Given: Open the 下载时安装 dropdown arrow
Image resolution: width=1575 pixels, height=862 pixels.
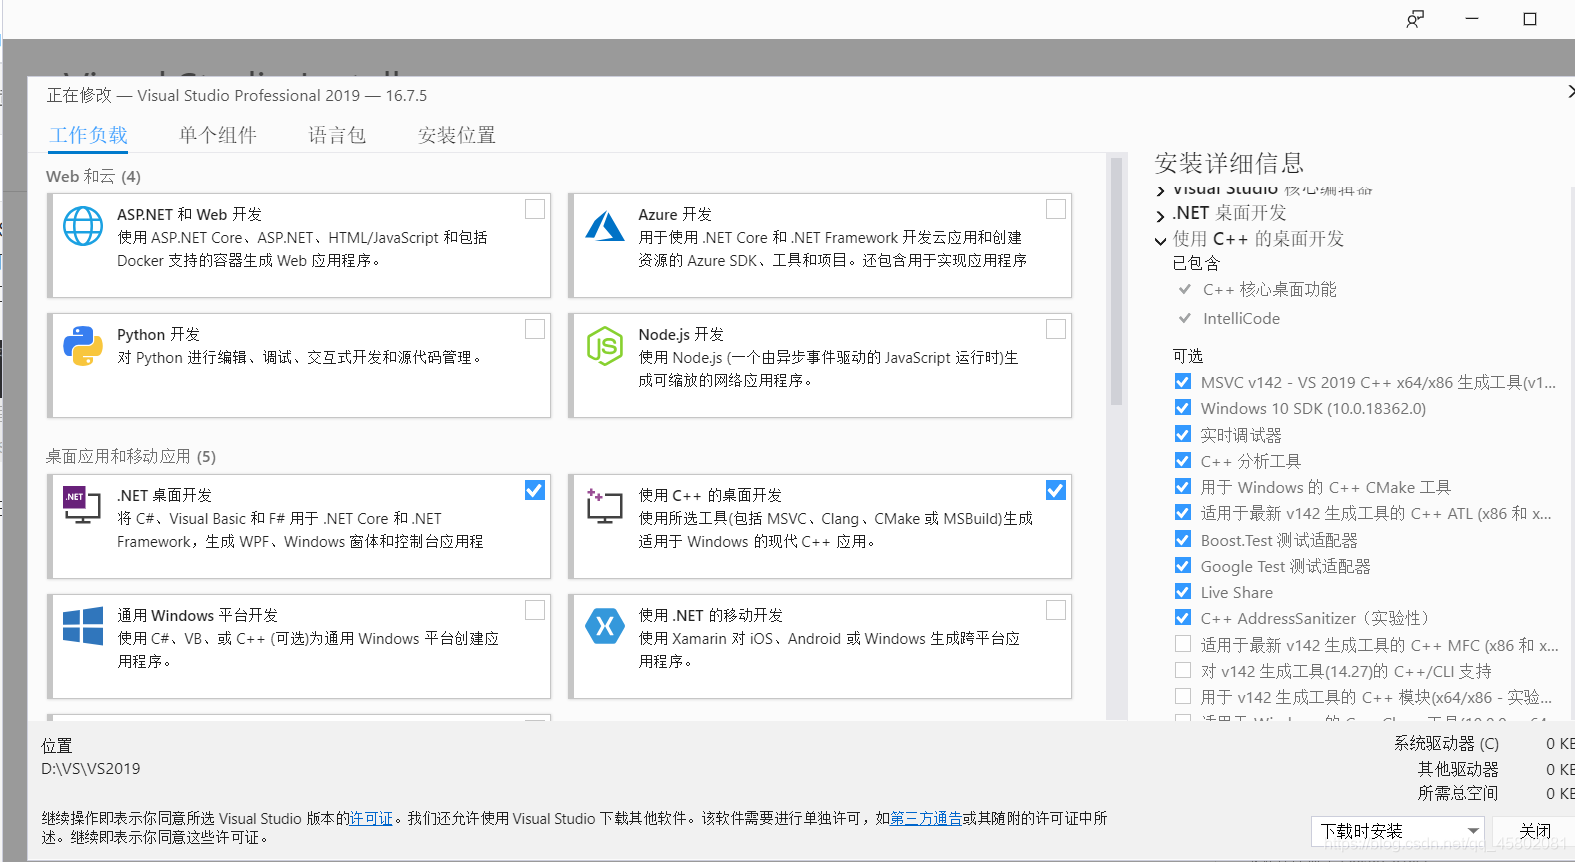Looking at the screenshot, I should point(1473,831).
